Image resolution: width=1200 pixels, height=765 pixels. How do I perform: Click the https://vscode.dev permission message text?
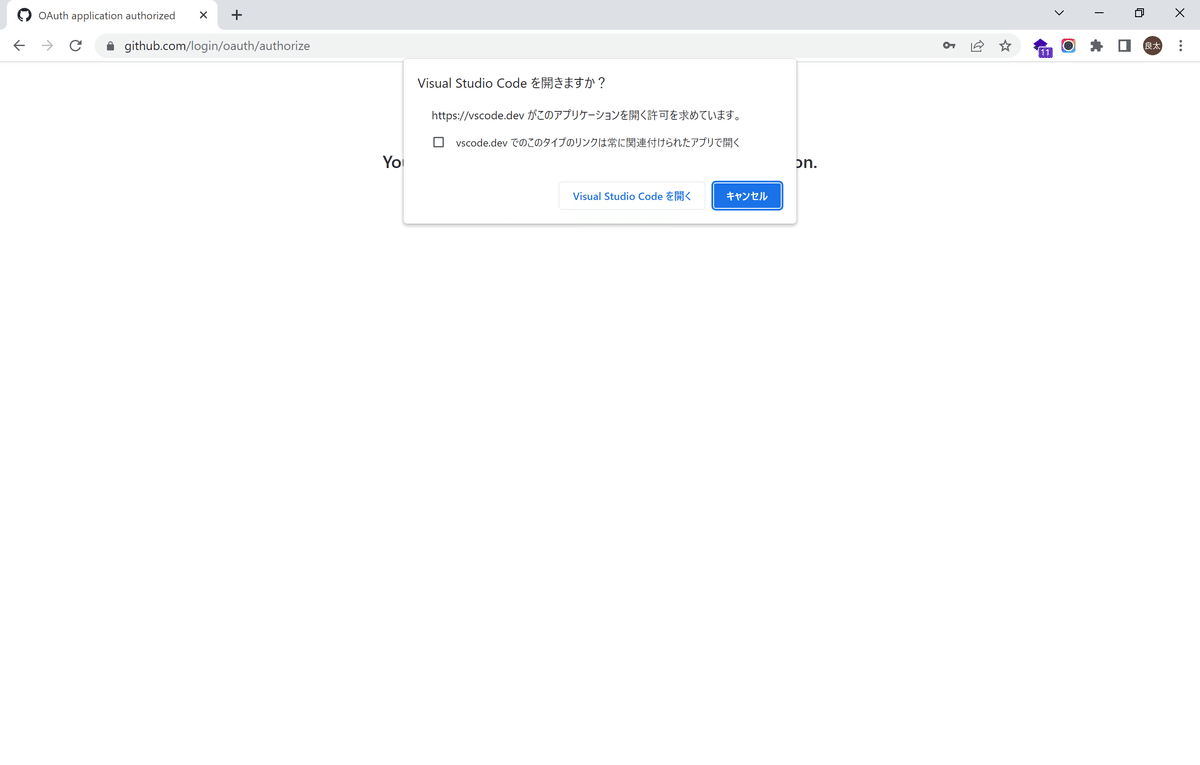(588, 115)
